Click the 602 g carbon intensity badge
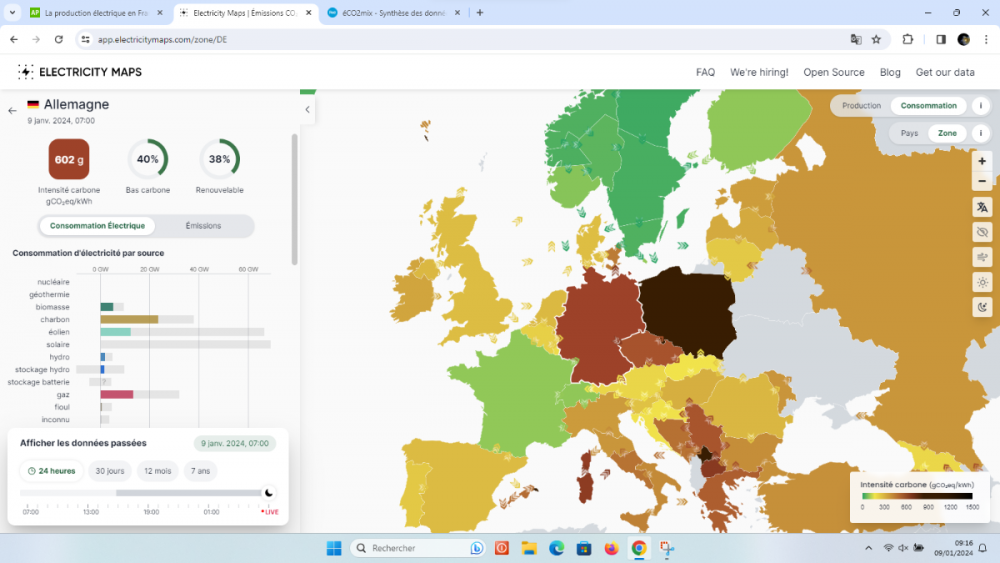The width and height of the screenshot is (1000, 563). point(69,159)
